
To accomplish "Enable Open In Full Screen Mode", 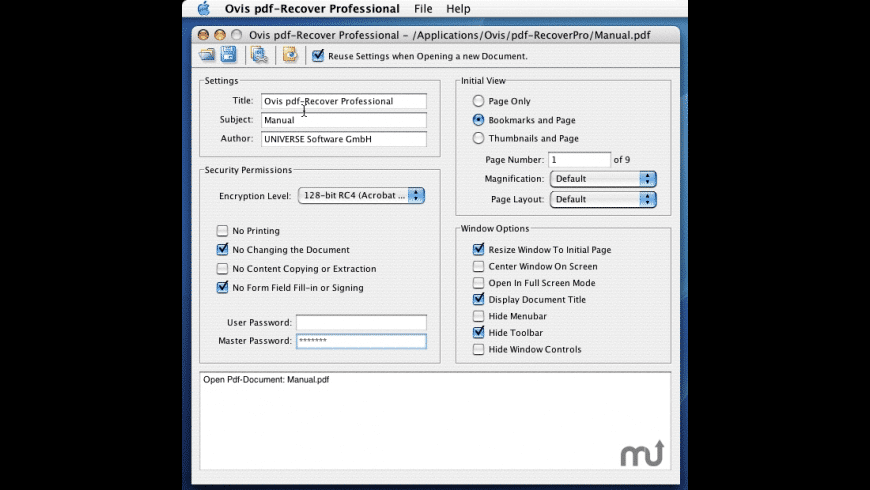I will (478, 282).
